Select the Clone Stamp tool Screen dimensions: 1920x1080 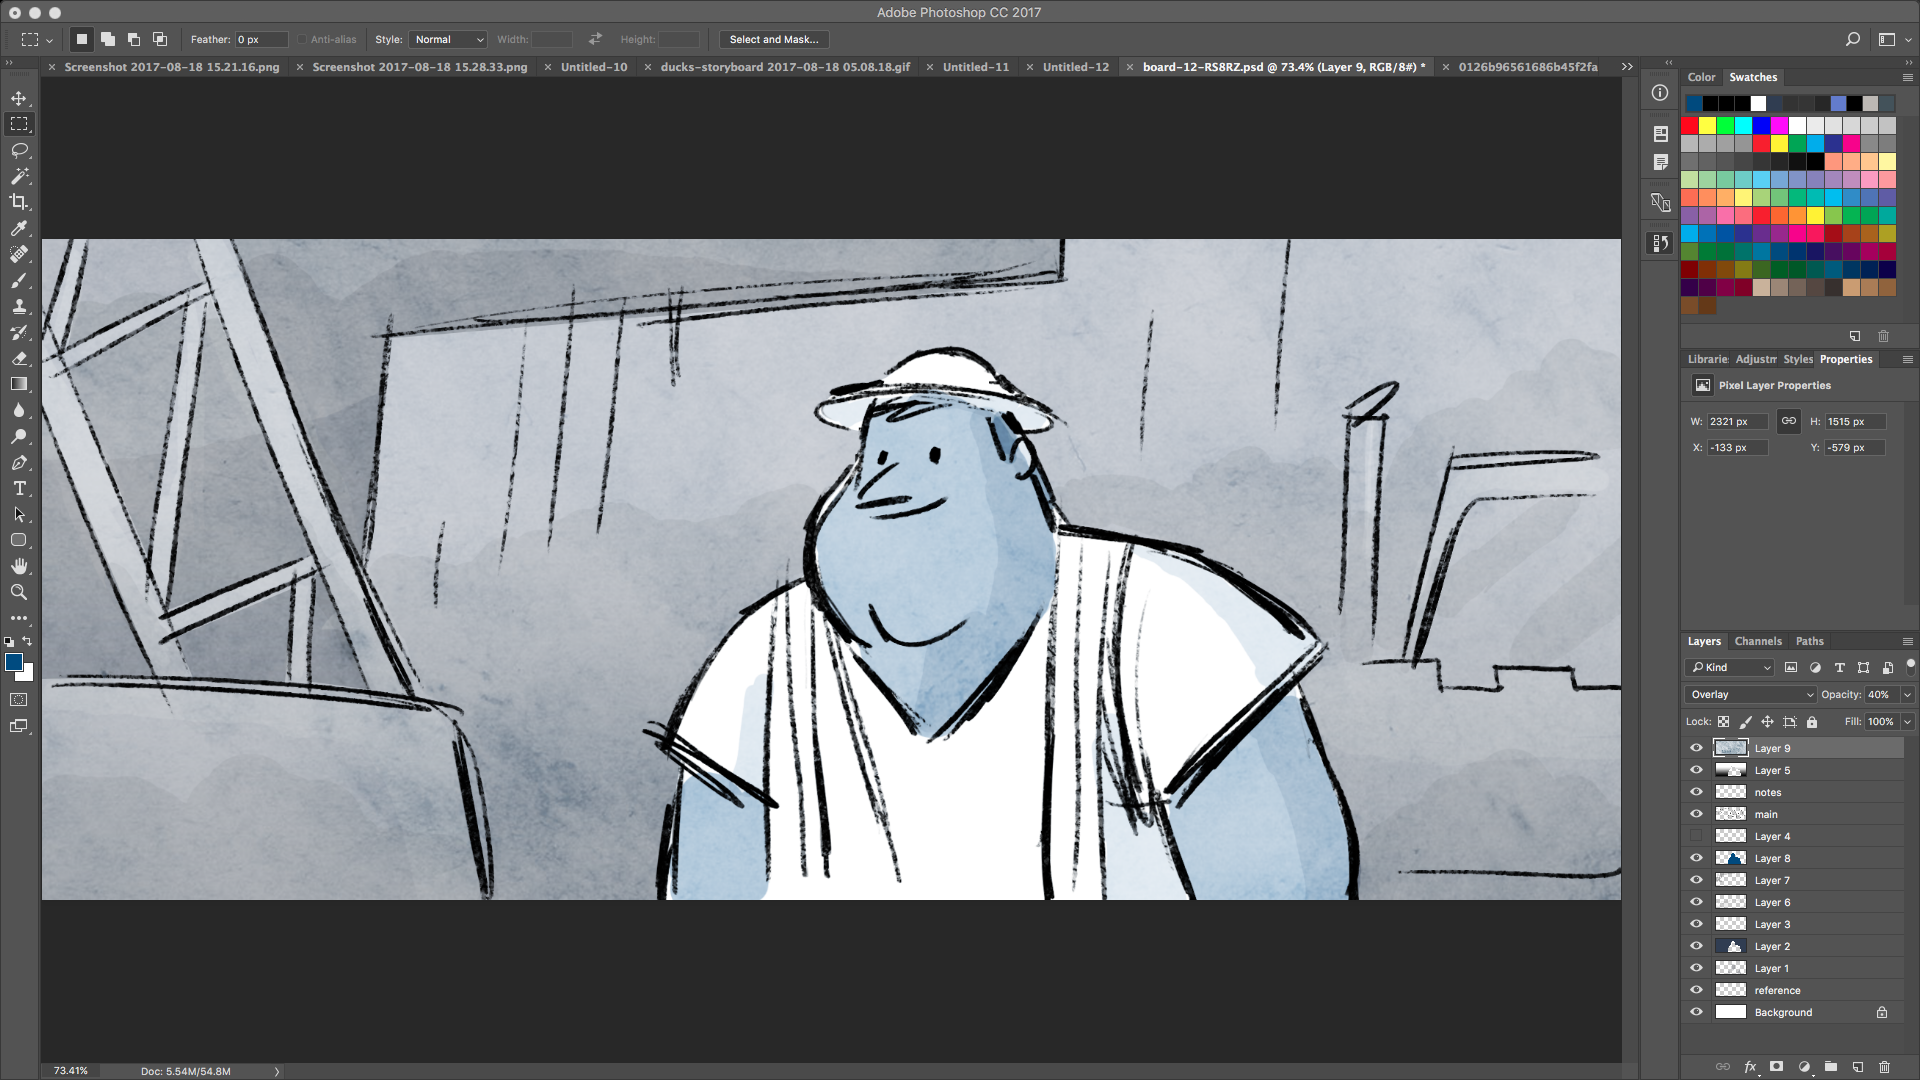[x=20, y=306]
